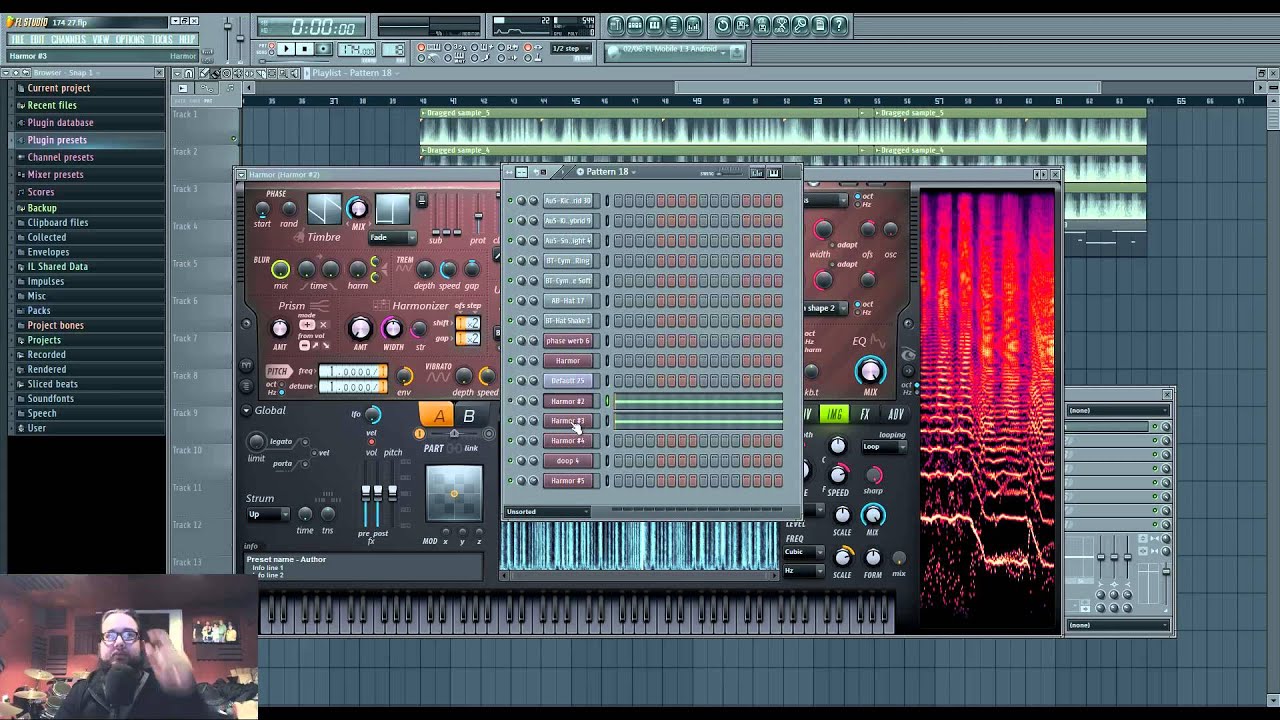Select the phase werb 6 channel button

click(x=567, y=341)
